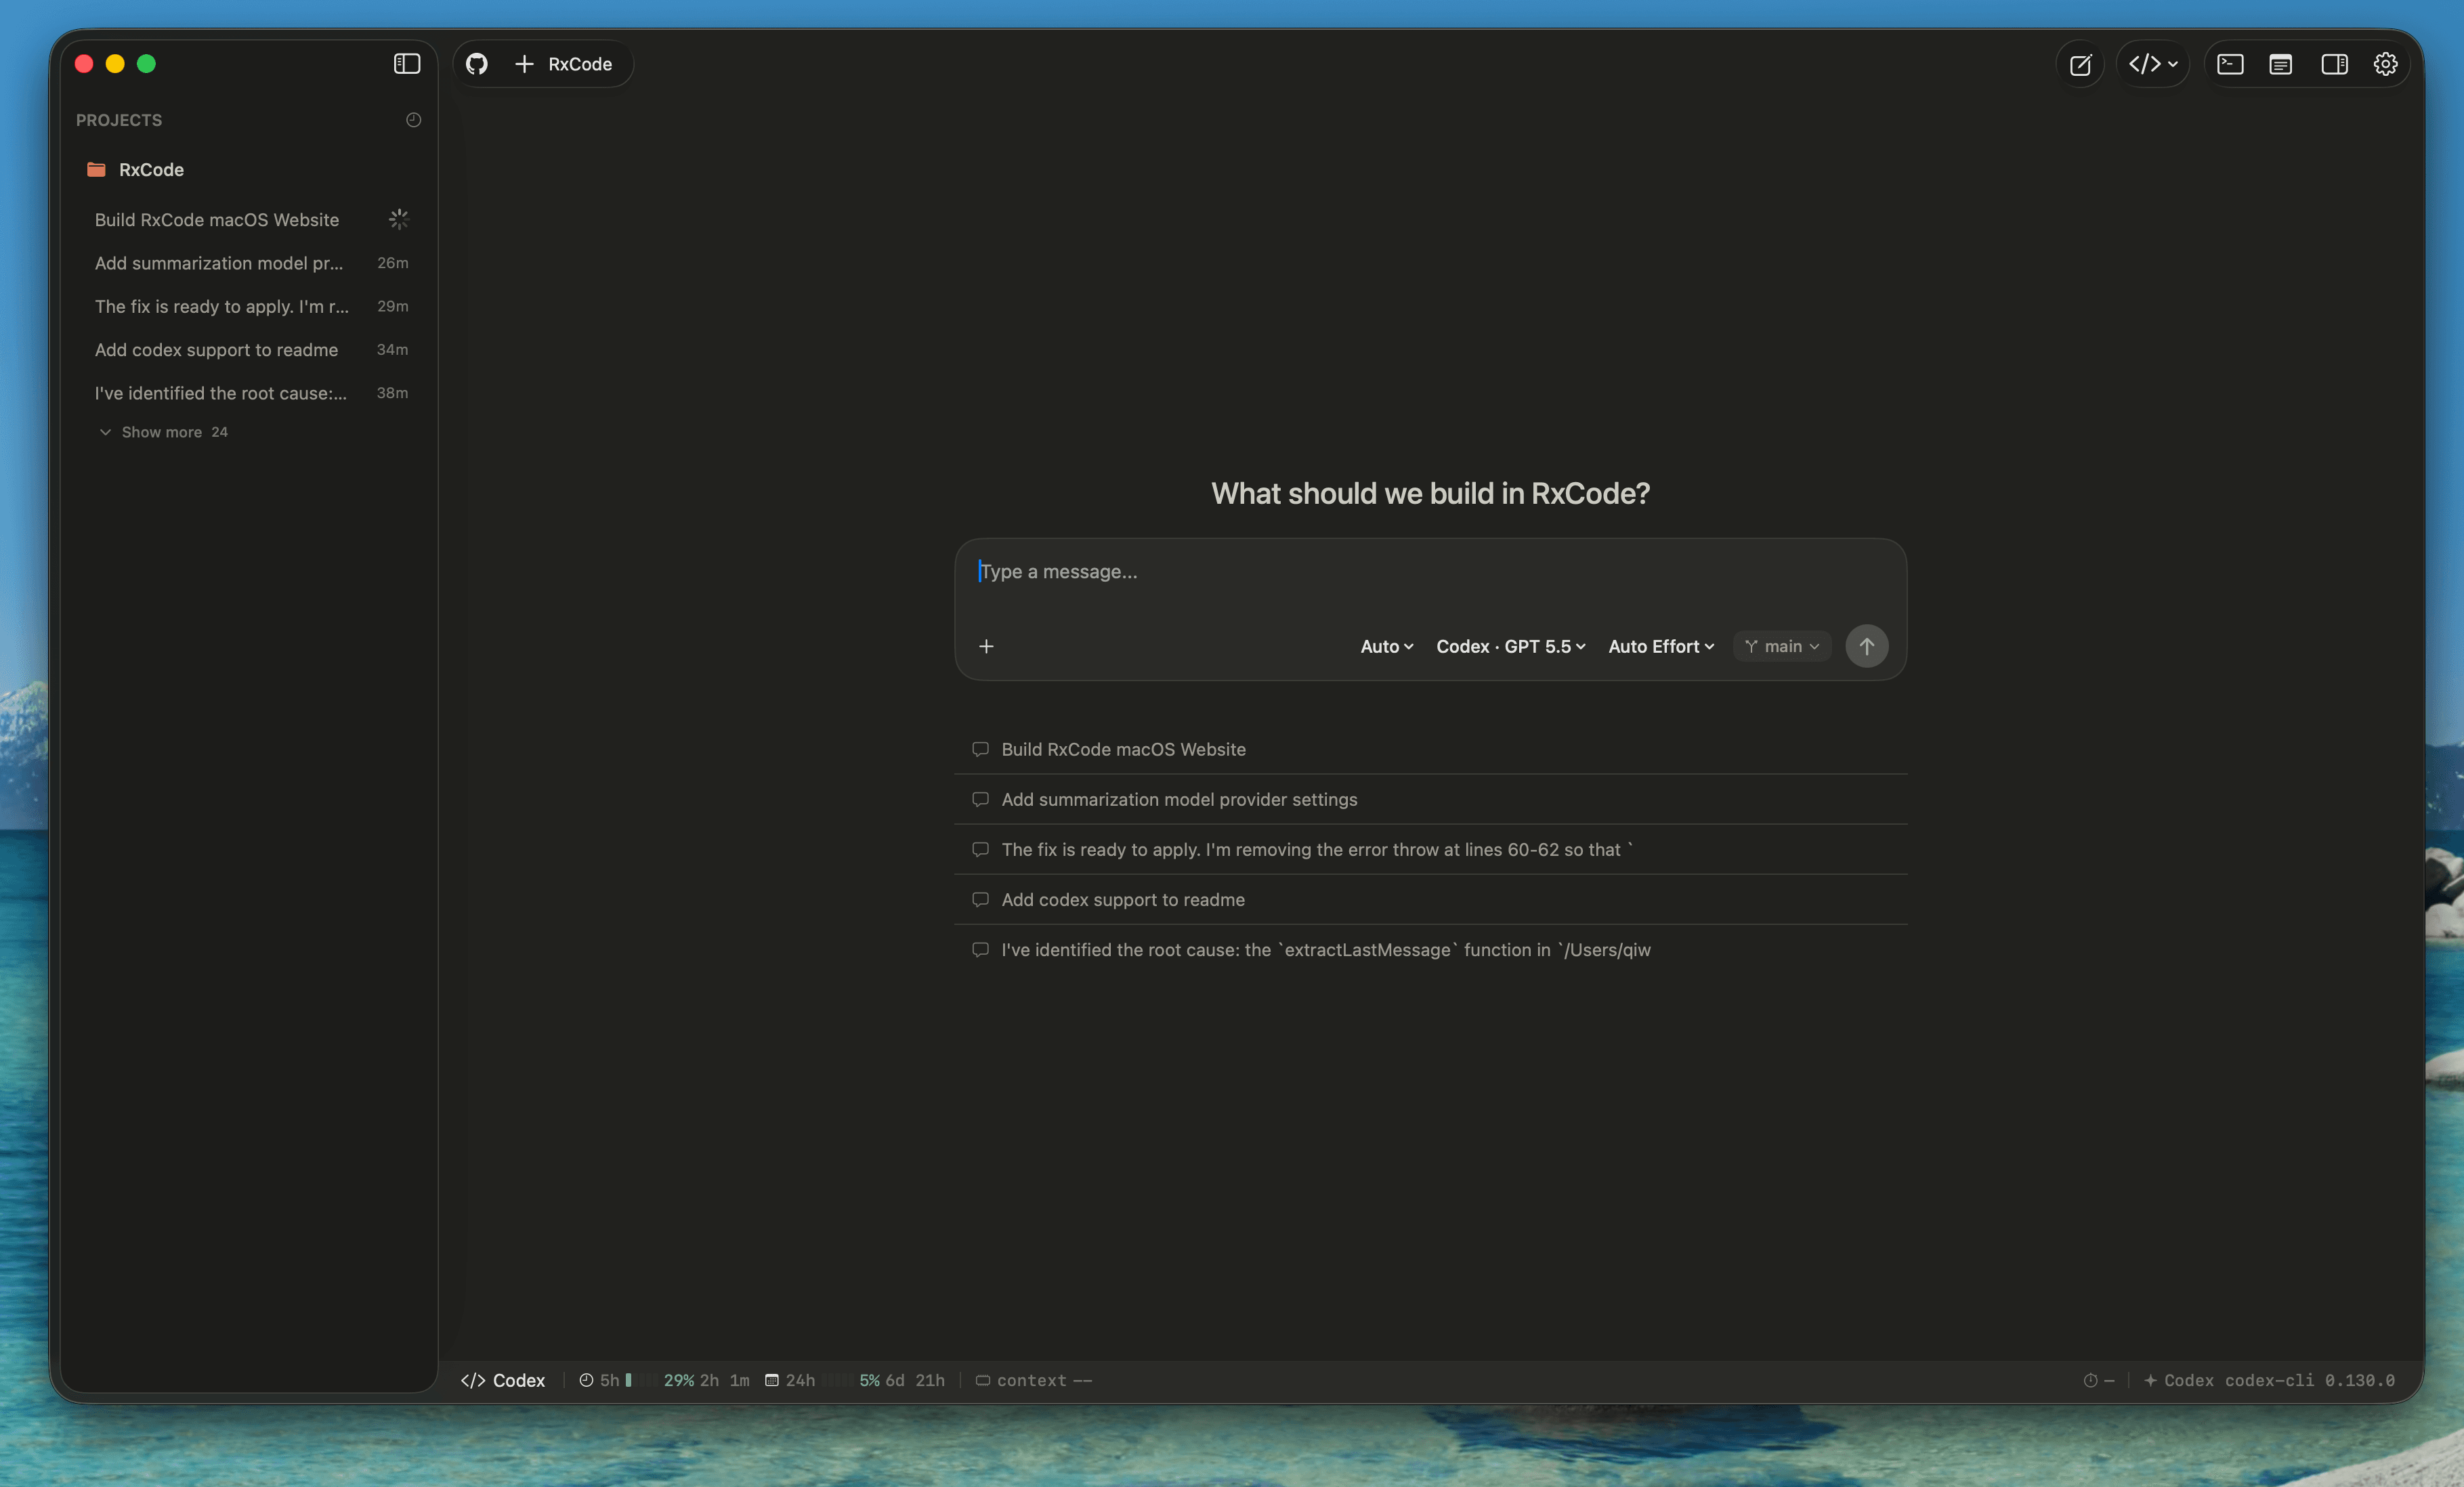
Task: Open sidebar thread I've identified the root cause
Action: click(x=248, y=393)
